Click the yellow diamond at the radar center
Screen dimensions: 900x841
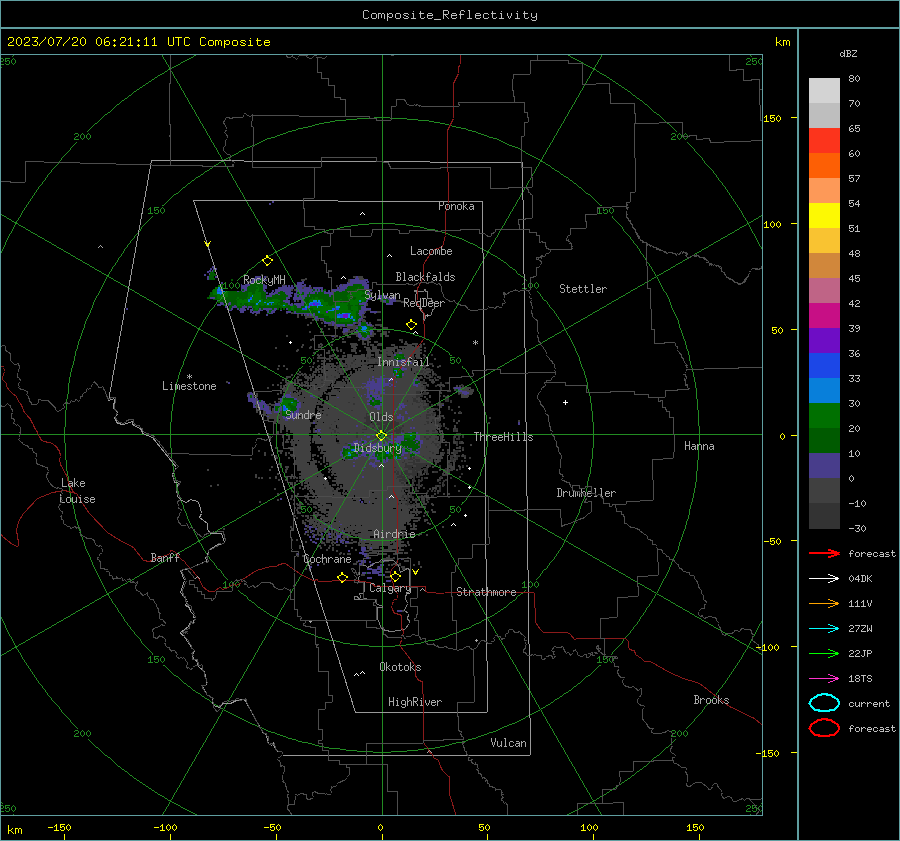click(x=381, y=436)
